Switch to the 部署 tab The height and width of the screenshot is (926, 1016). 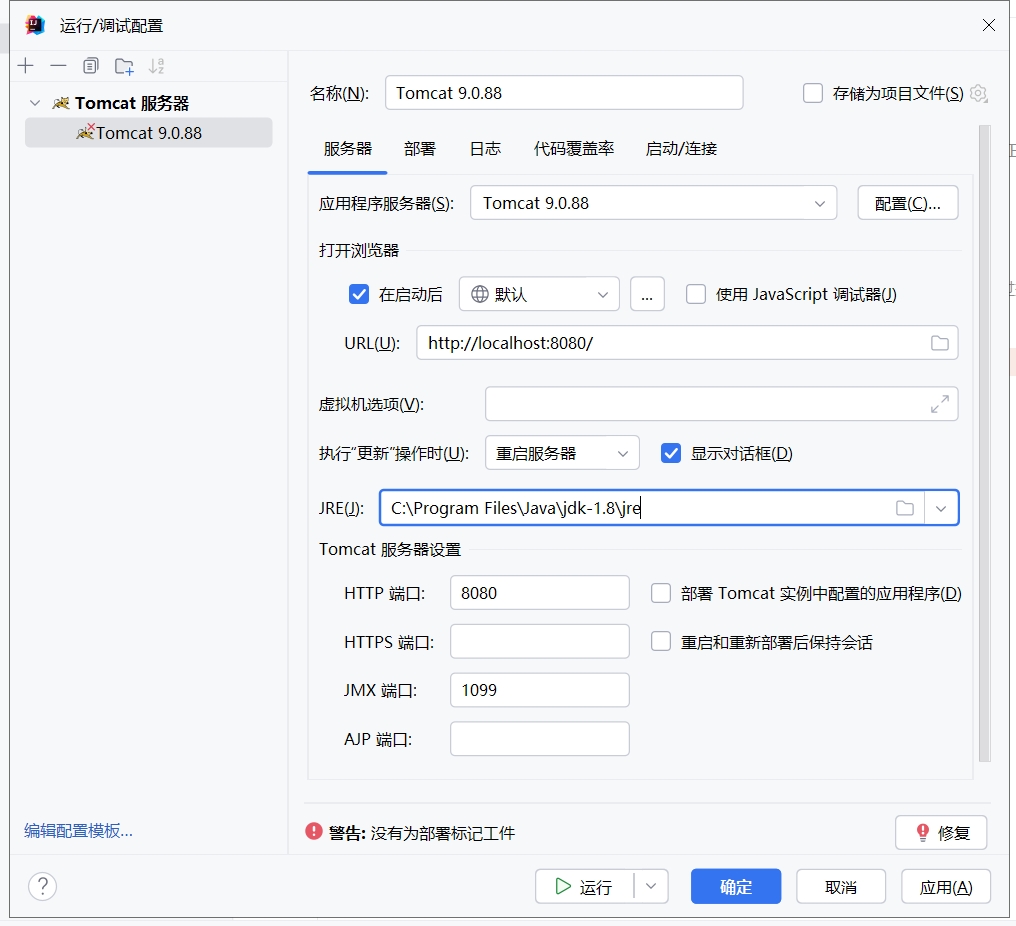(420, 148)
